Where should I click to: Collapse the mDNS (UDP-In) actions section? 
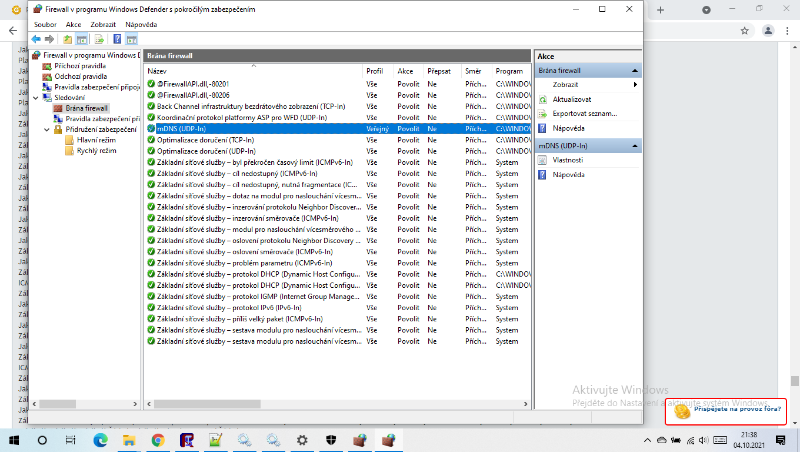coord(635,146)
